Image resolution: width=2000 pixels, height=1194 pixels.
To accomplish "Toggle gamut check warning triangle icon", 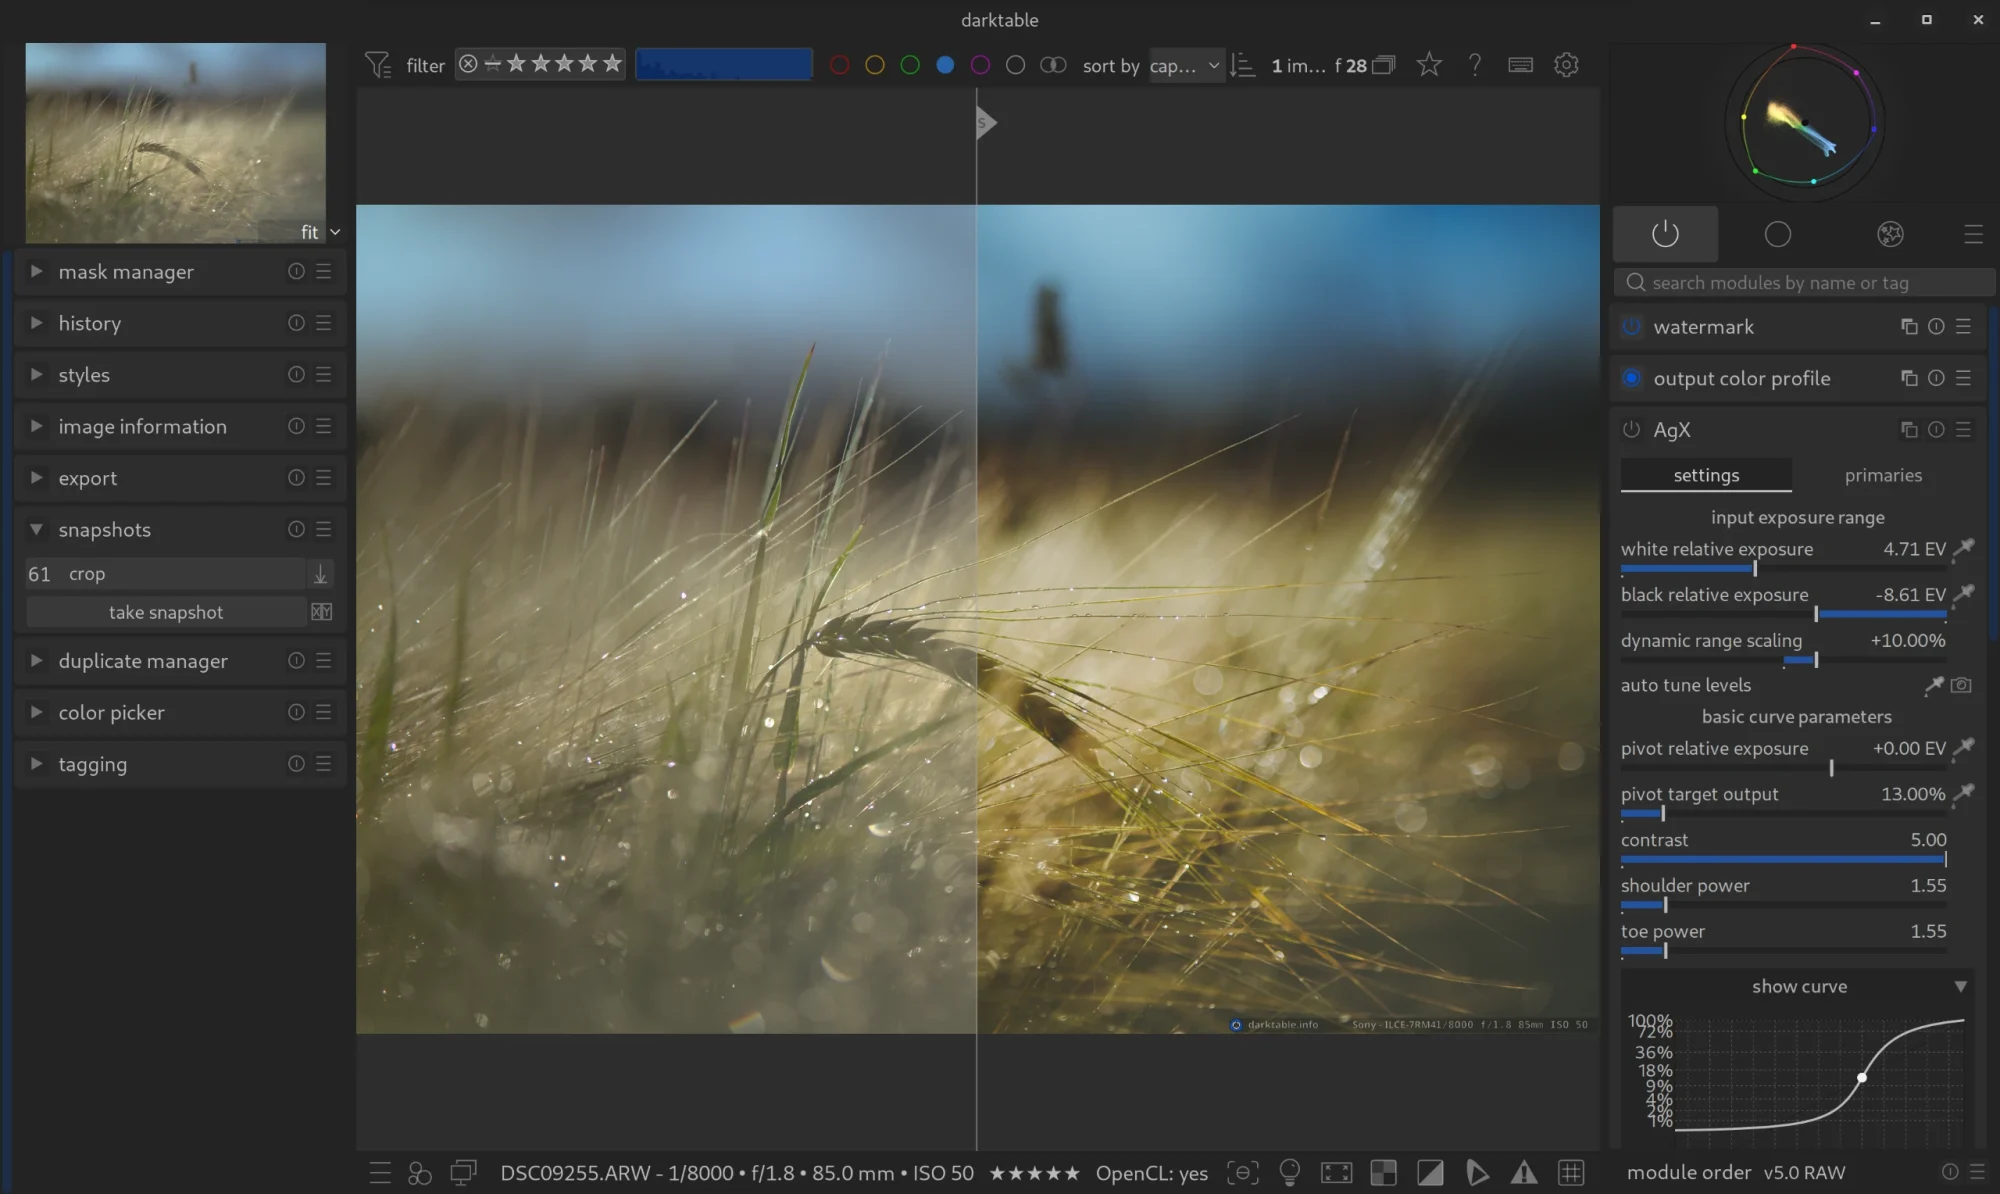I will point(1523,1172).
